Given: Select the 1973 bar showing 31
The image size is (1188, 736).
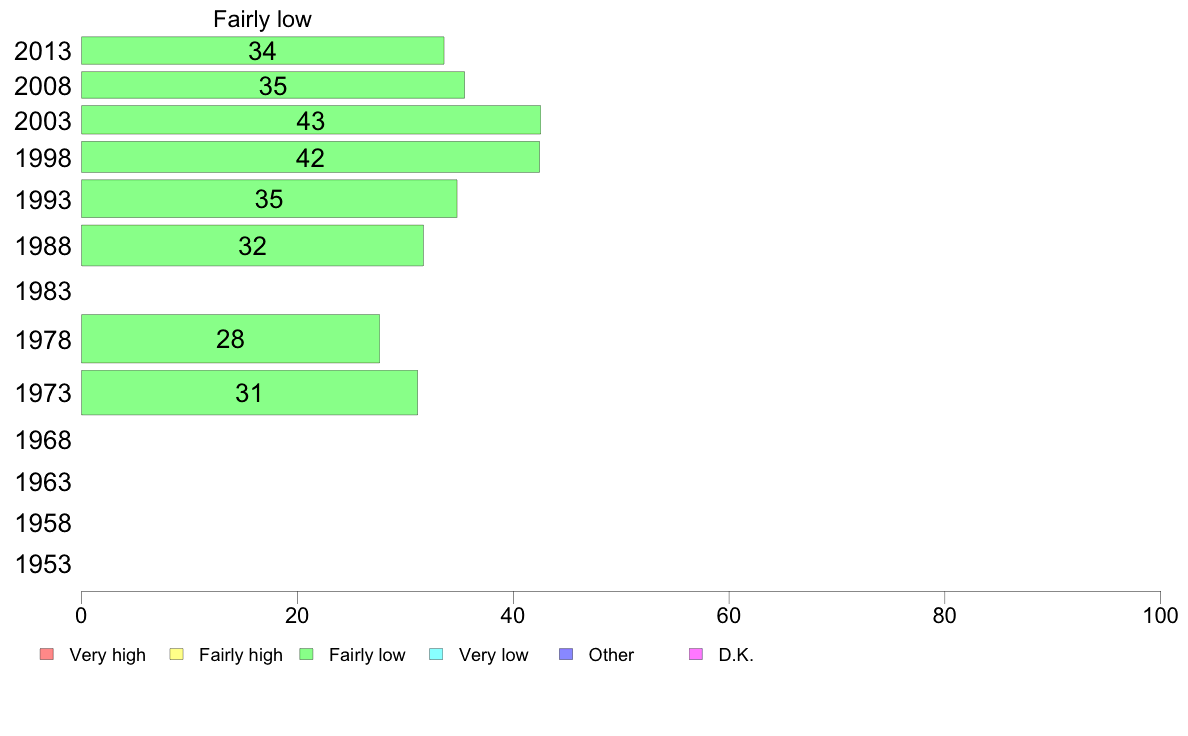Looking at the screenshot, I should click(x=249, y=393).
